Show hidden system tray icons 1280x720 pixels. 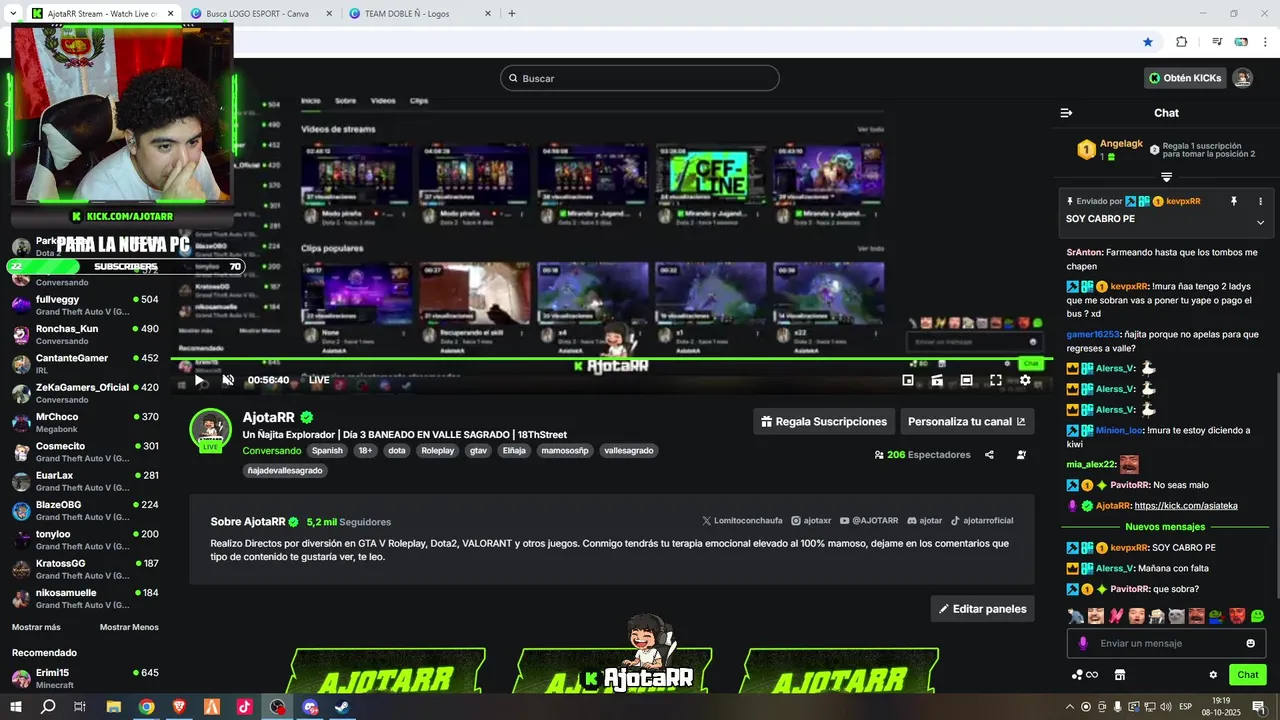1070,707
